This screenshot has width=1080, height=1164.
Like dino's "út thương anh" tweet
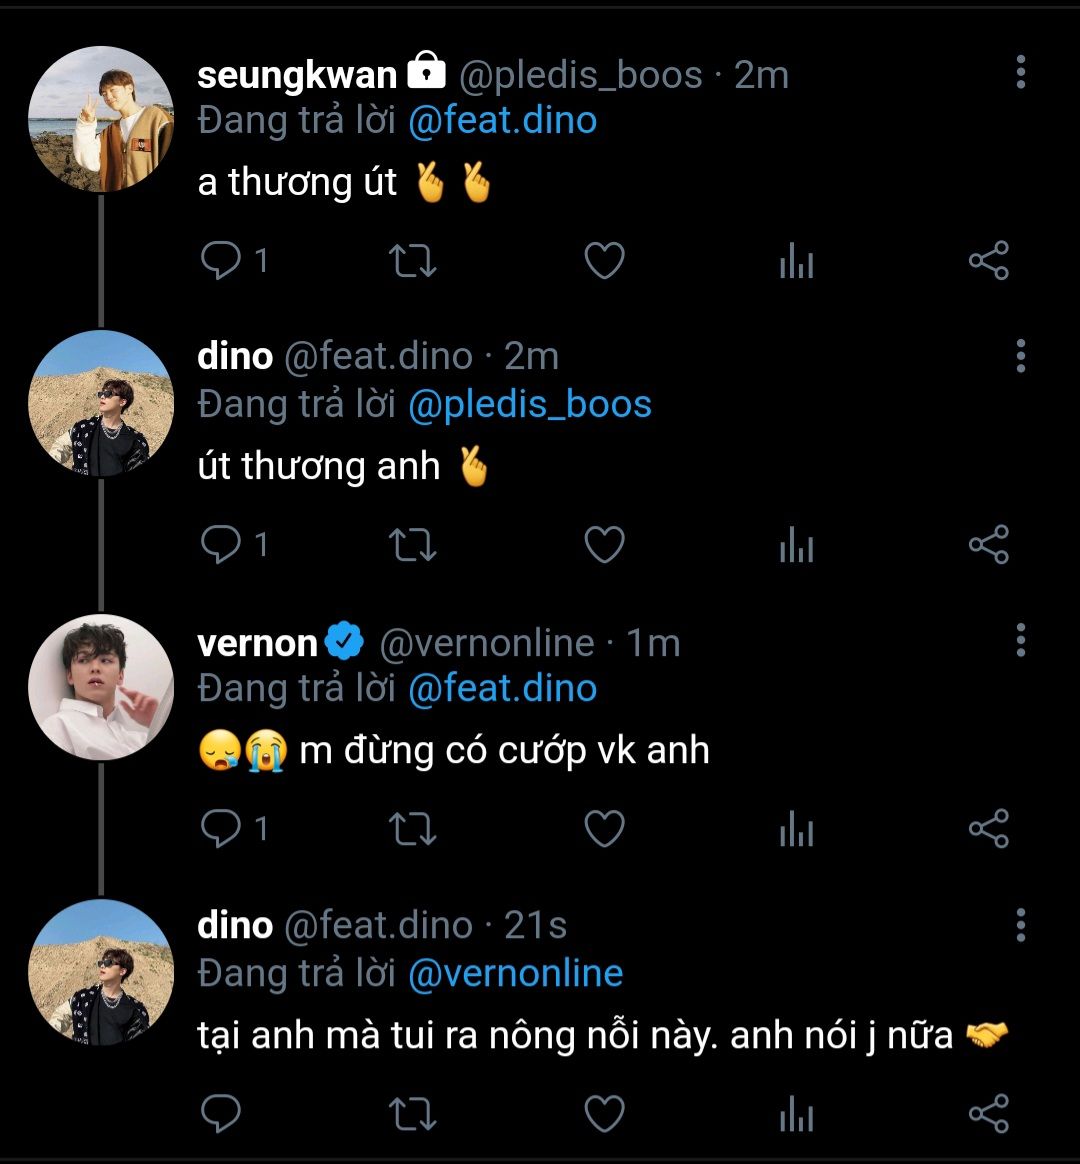click(x=604, y=545)
